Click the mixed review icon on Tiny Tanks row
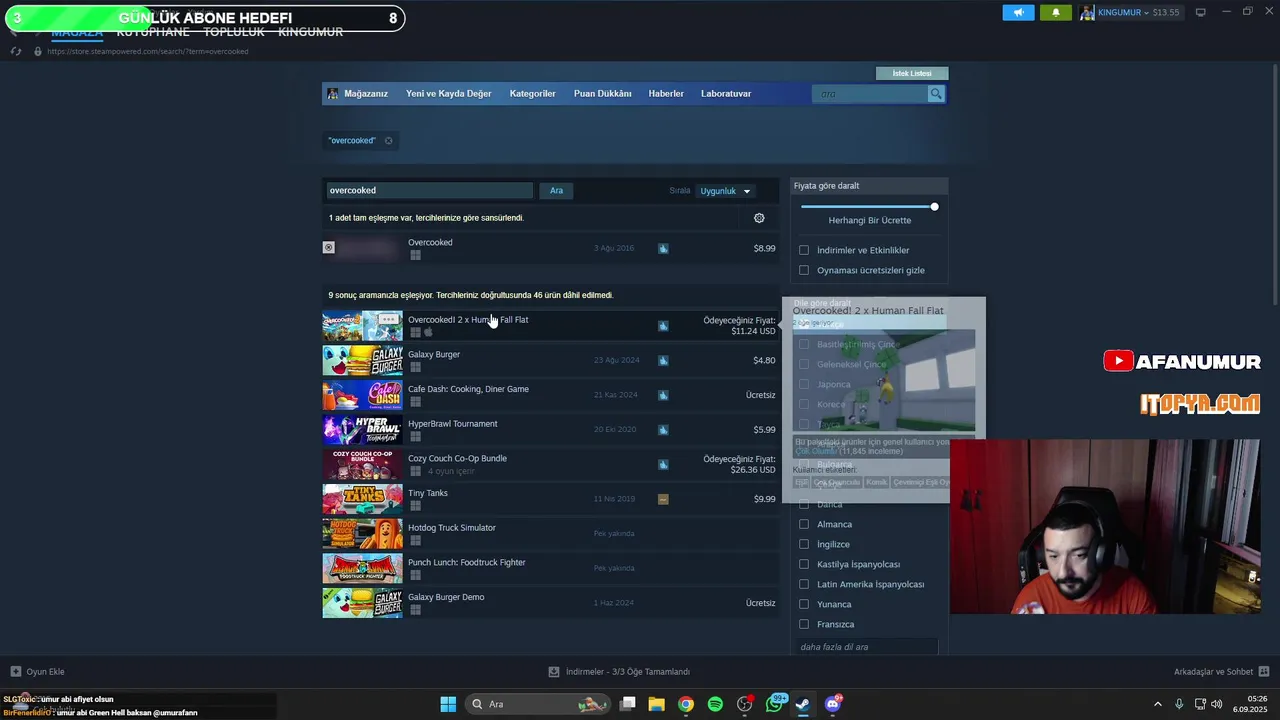Screen dimensions: 1280x720 (663, 499)
